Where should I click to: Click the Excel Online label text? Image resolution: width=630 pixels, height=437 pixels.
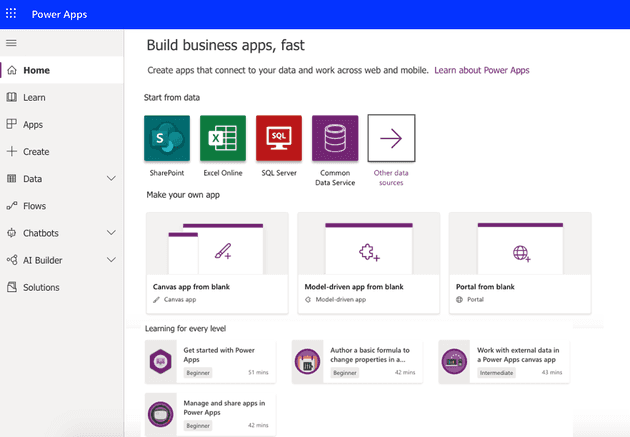click(x=223, y=173)
